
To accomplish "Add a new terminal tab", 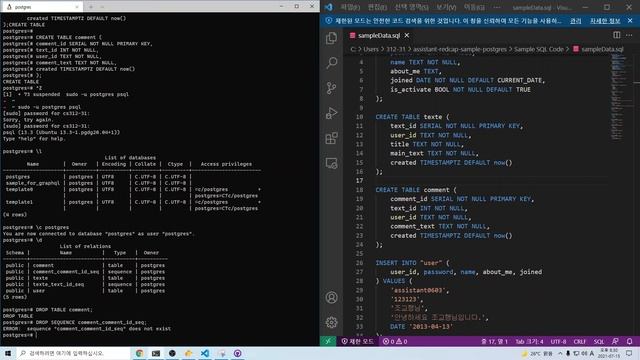I will click(x=91, y=7).
